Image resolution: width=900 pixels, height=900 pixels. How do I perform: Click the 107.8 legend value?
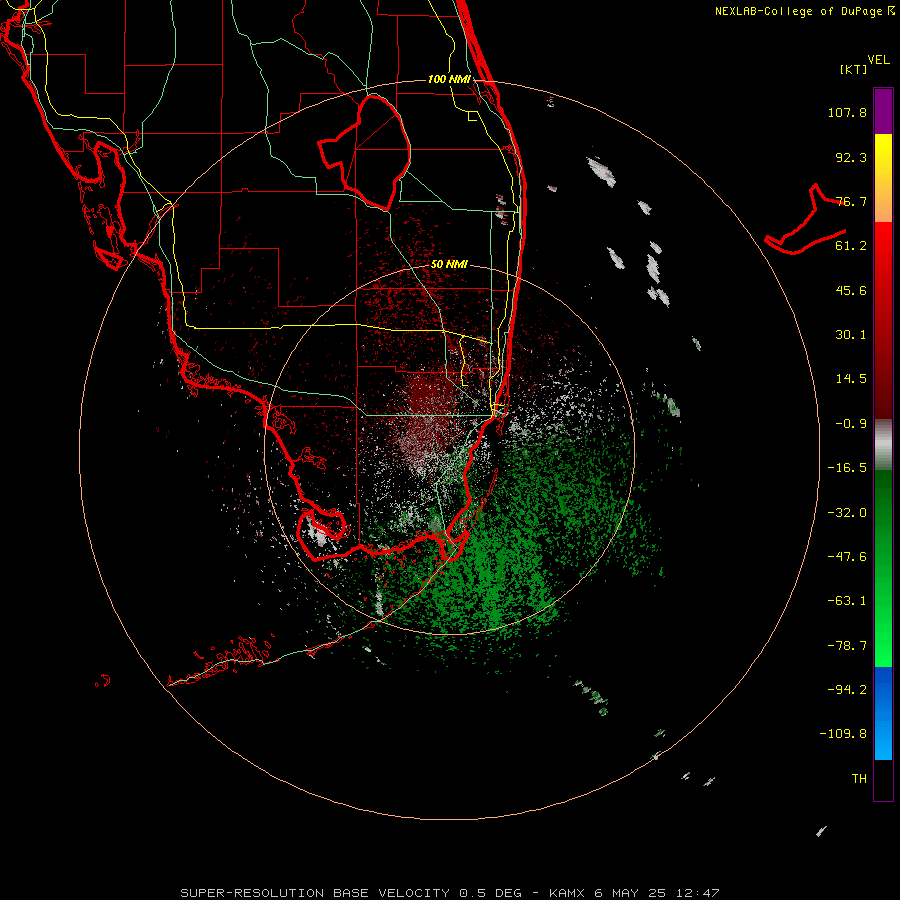(847, 112)
